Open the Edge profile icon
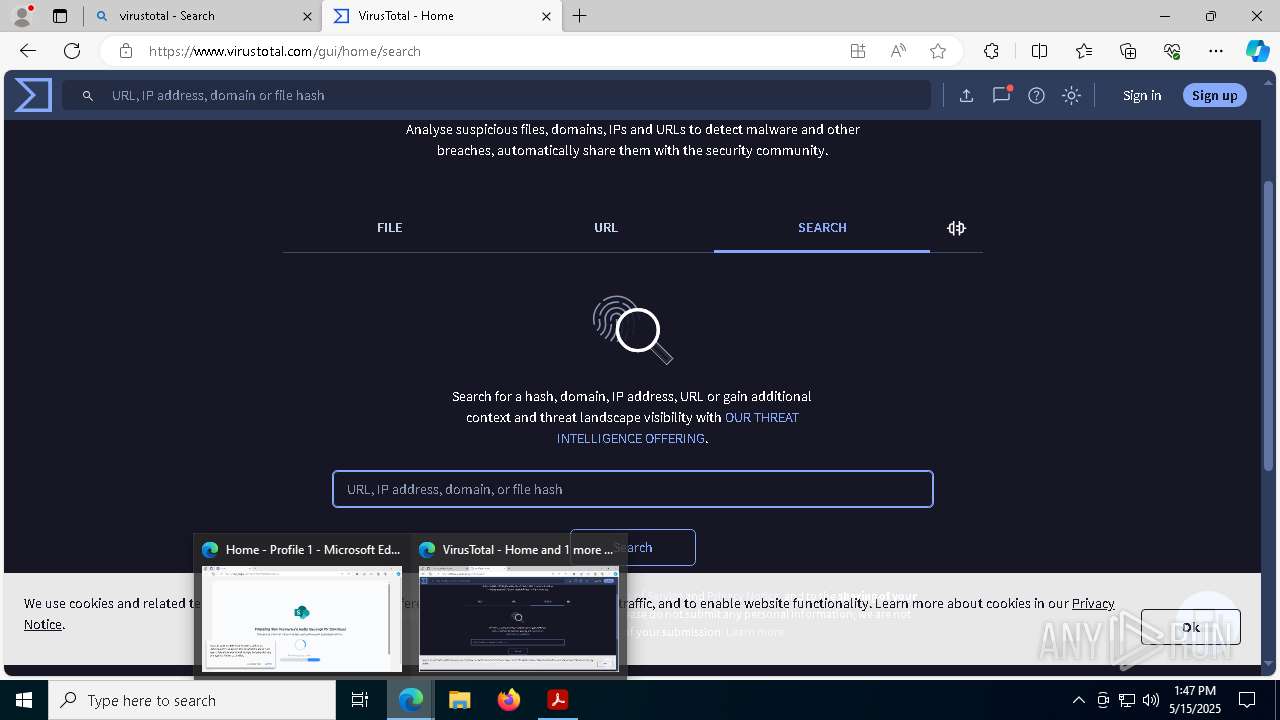Screen dimensions: 1280x720 21,16
